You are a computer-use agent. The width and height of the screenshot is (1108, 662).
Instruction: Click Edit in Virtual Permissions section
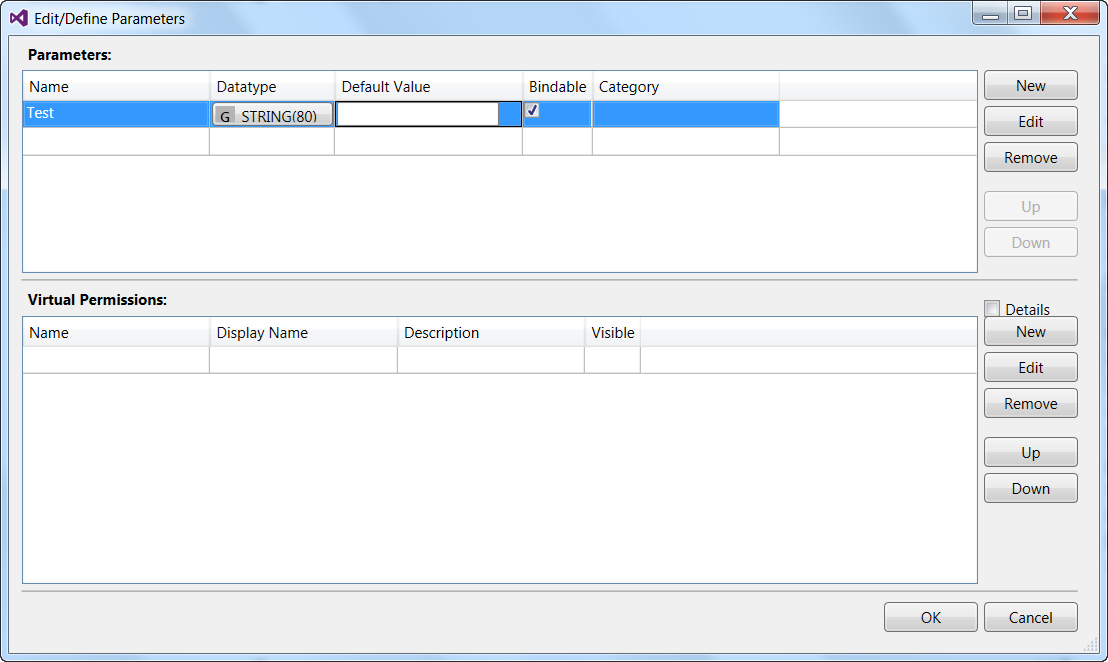tap(1030, 367)
